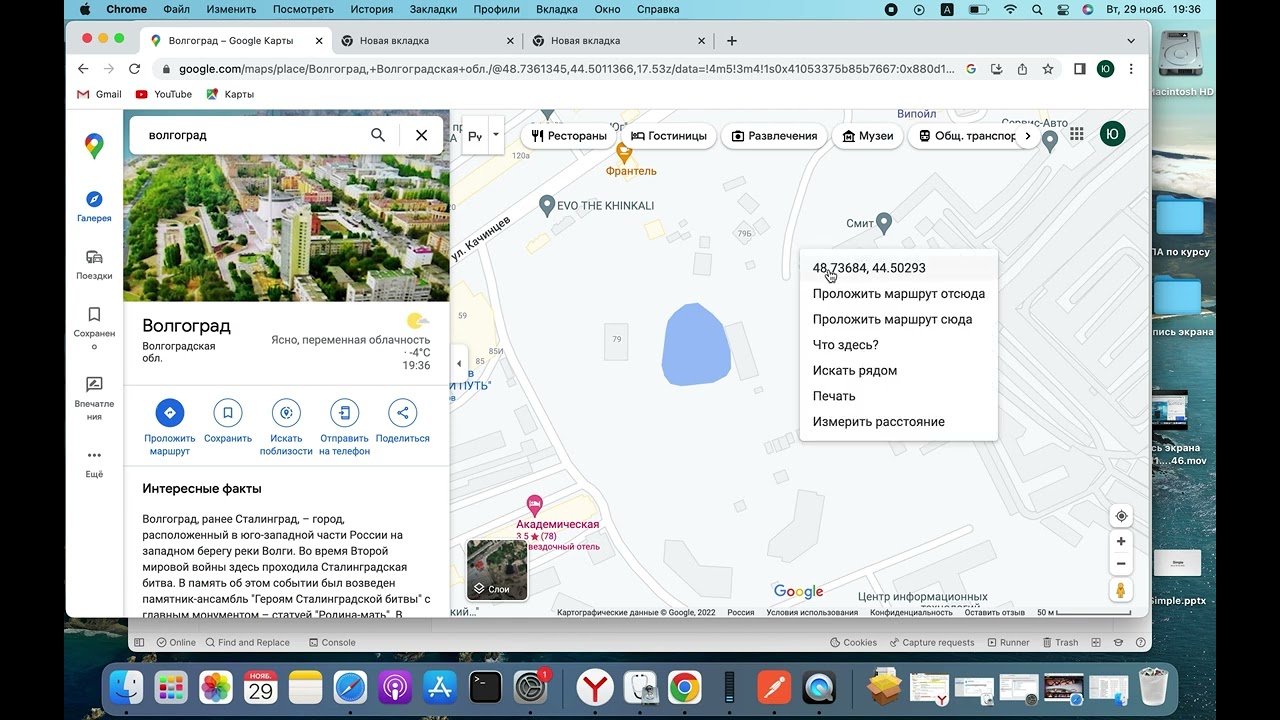Select the Музеи filter chip
Screen dimensions: 1280x720
[x=868, y=136]
